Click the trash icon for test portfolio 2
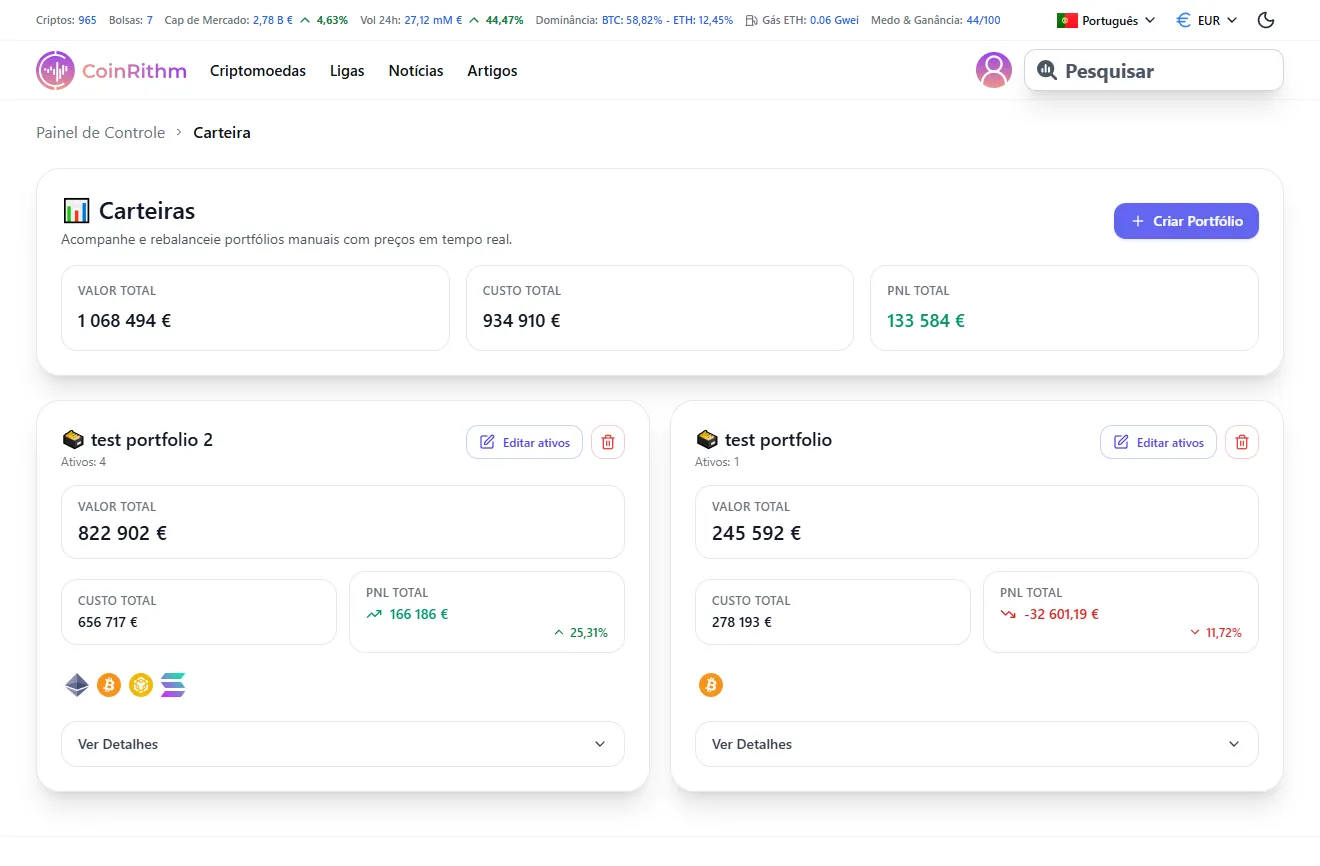This screenshot has height=866, width=1320. tap(607, 441)
